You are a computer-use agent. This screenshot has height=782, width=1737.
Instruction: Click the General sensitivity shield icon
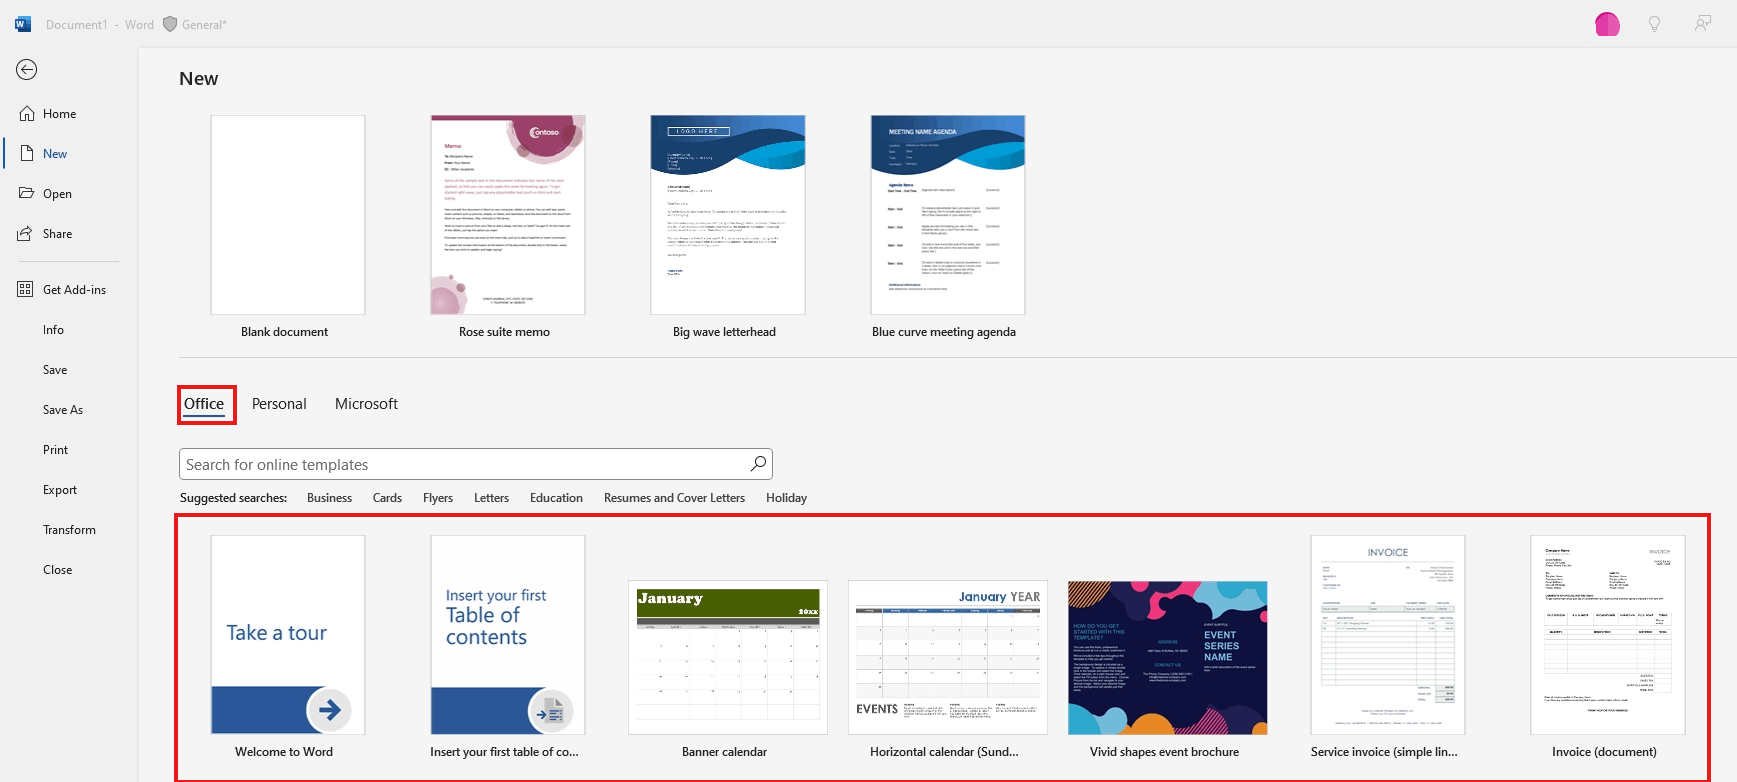coord(170,24)
